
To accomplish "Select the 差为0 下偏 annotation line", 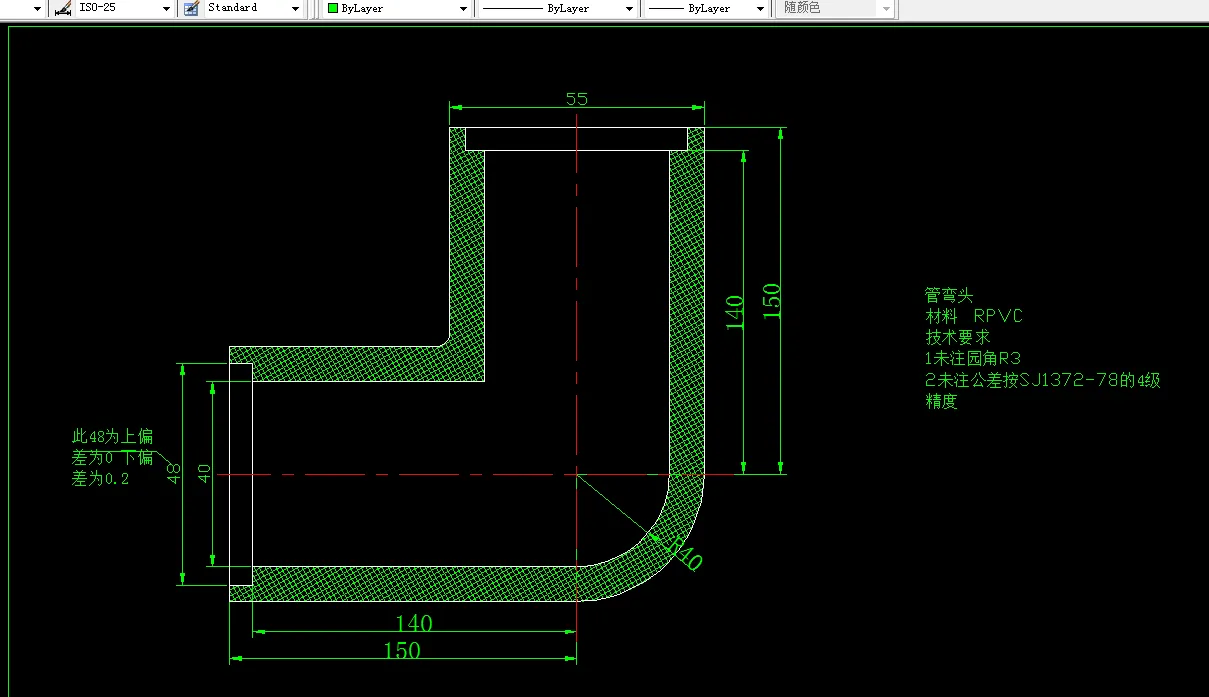I will [x=112, y=458].
